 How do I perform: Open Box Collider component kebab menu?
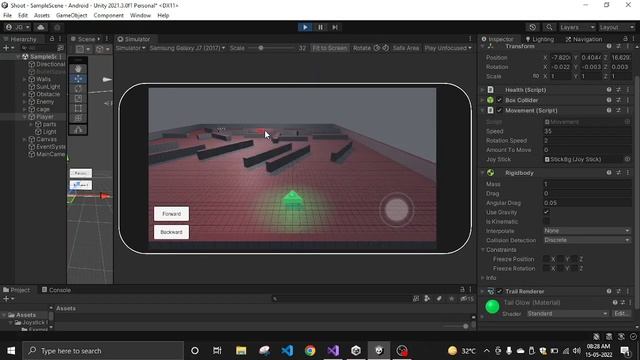(628, 100)
